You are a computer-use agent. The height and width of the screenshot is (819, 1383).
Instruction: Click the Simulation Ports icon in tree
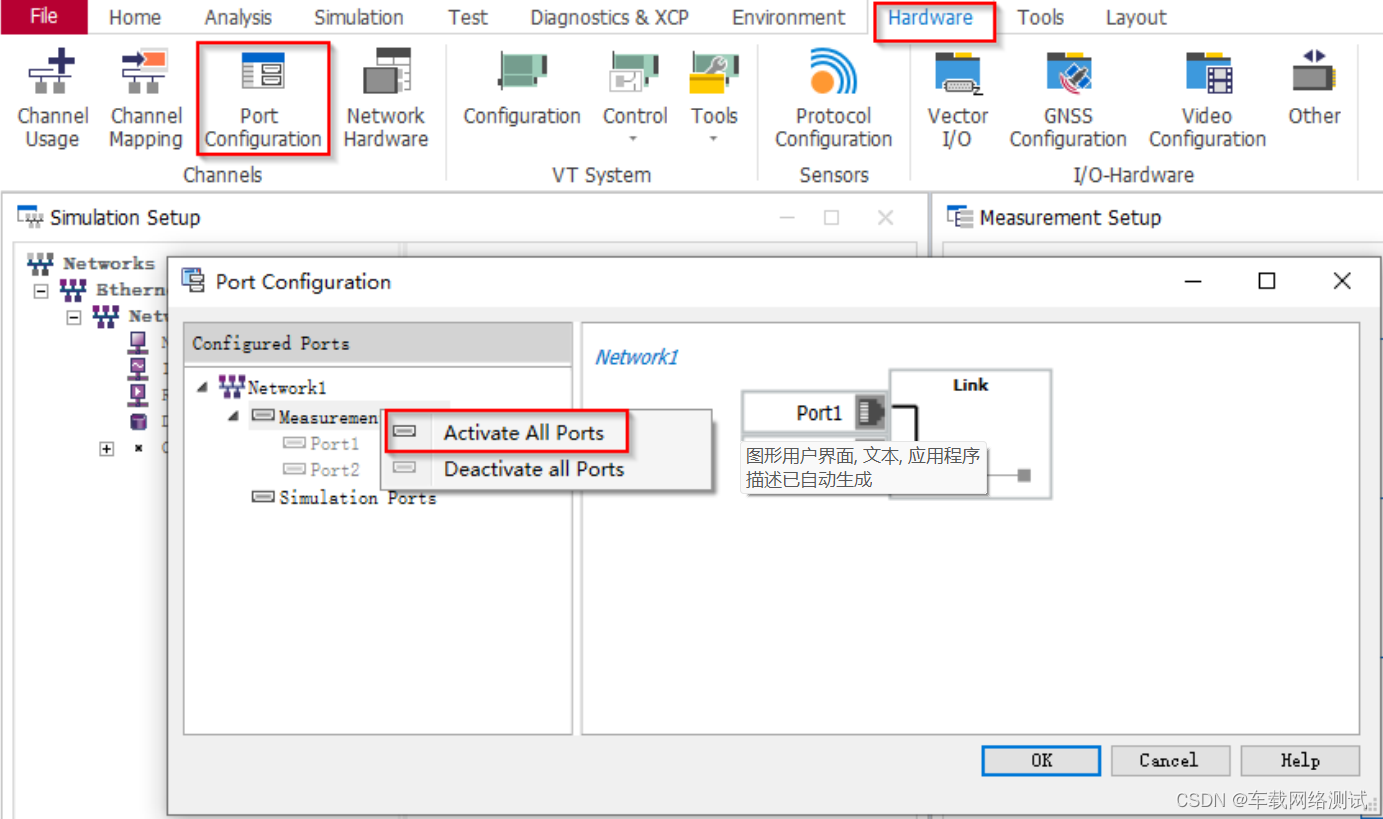point(263,497)
